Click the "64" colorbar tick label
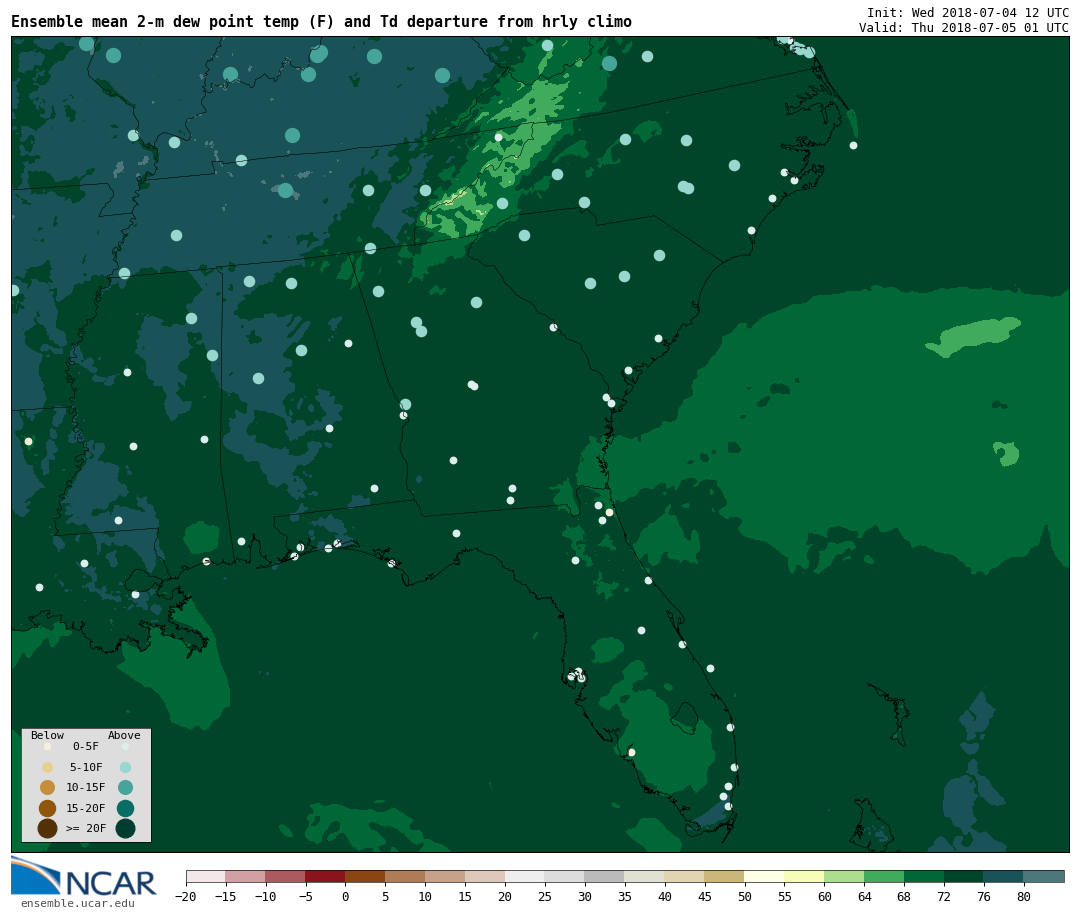Viewport: 1080px width, 915px height. [864, 896]
